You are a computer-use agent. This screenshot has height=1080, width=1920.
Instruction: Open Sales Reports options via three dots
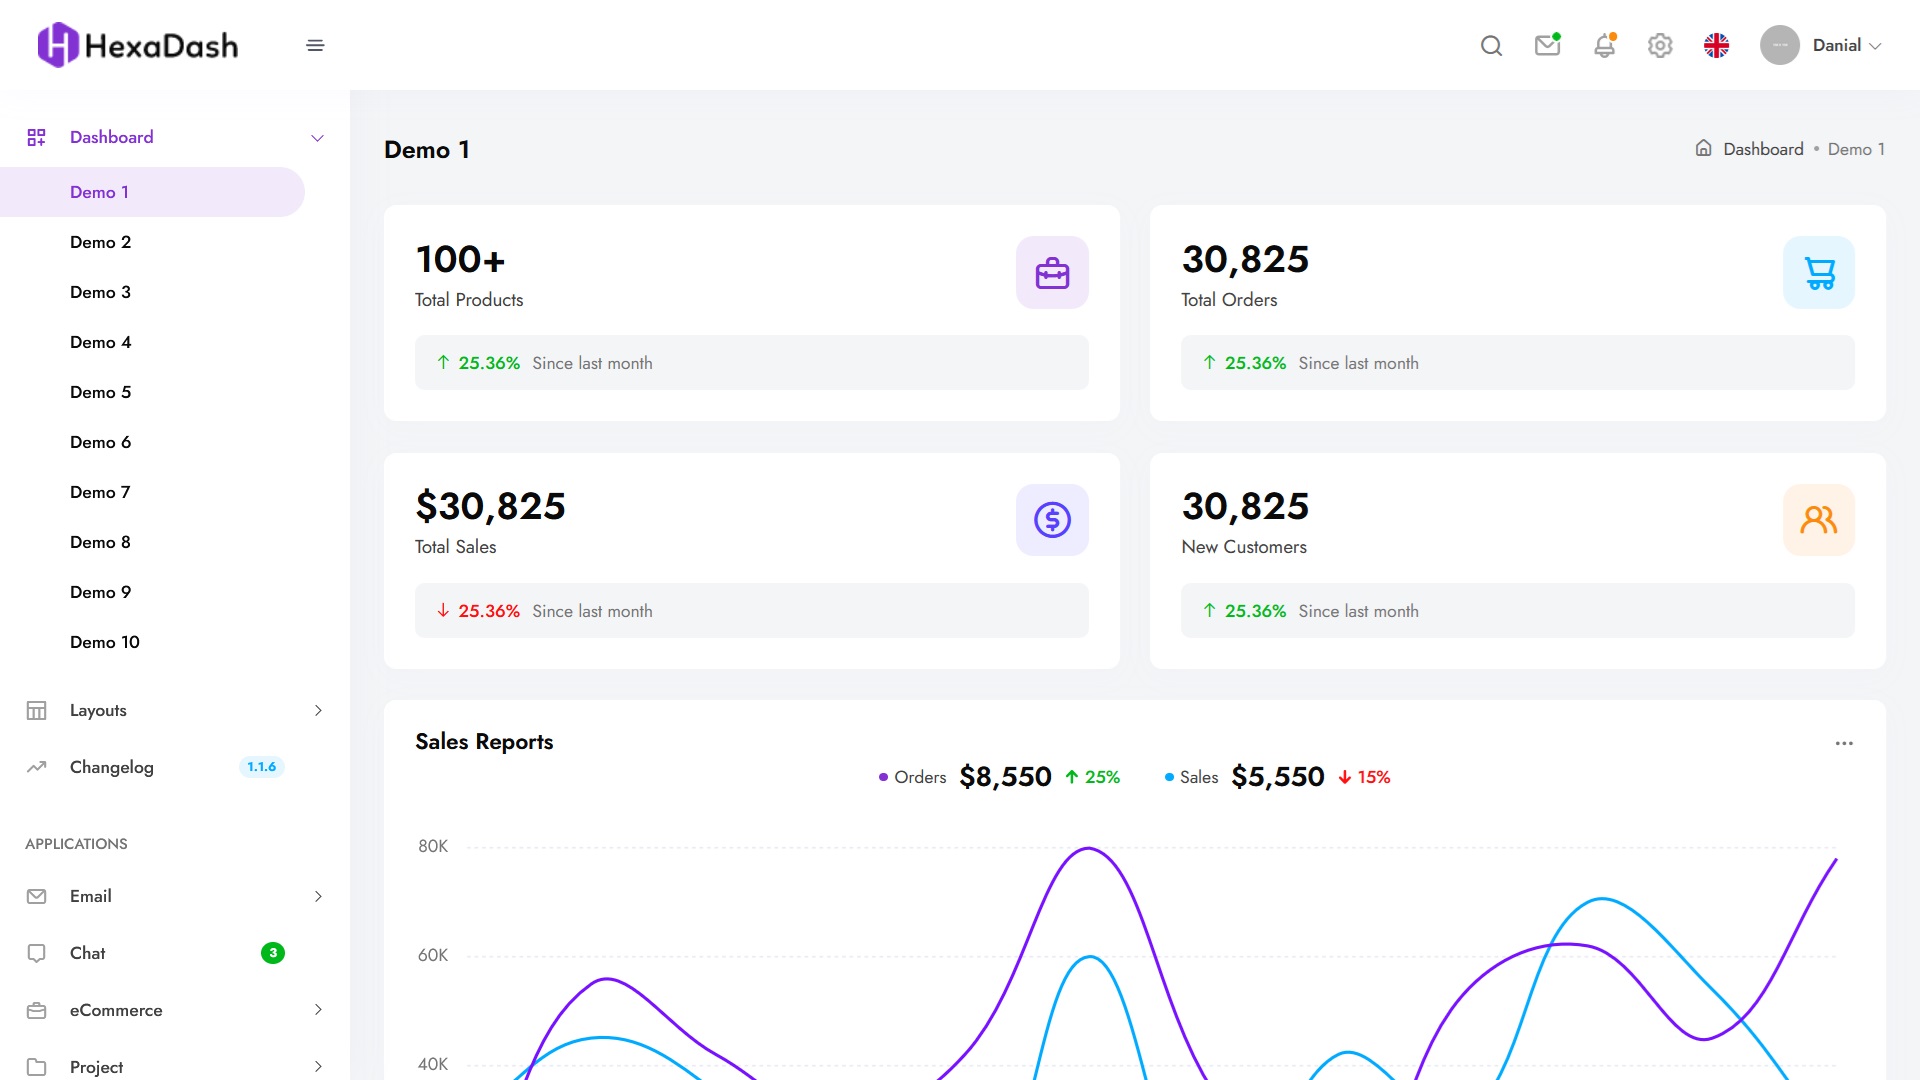(x=1844, y=742)
